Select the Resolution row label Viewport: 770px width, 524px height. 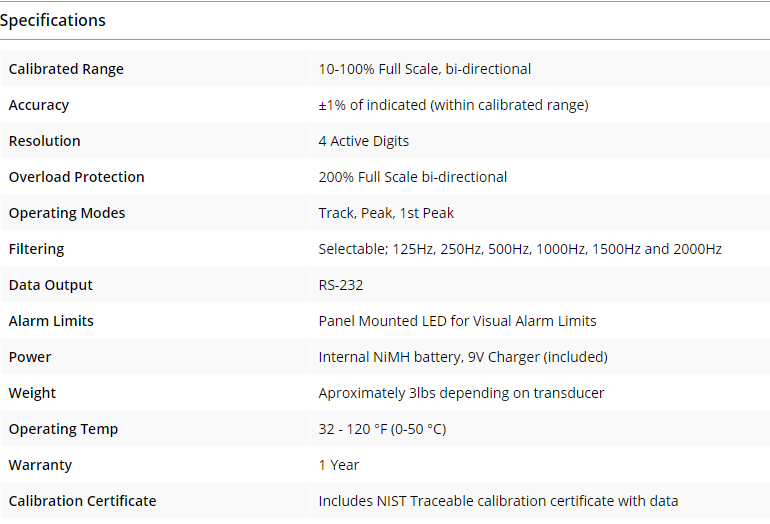pos(44,141)
